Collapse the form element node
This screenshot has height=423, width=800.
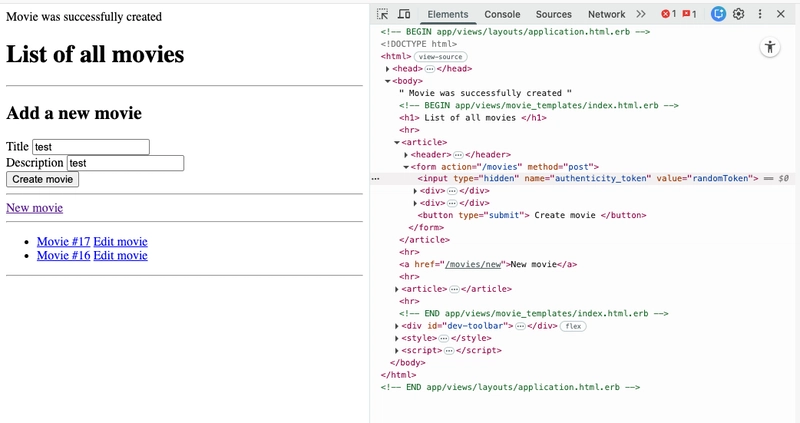pyautogui.click(x=406, y=167)
